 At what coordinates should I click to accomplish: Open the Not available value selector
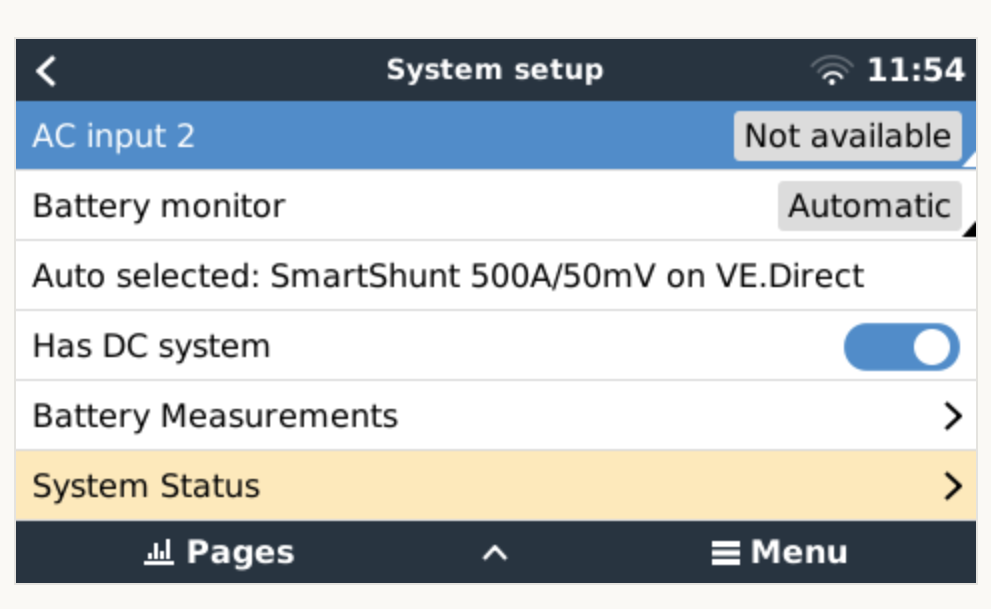[847, 136]
